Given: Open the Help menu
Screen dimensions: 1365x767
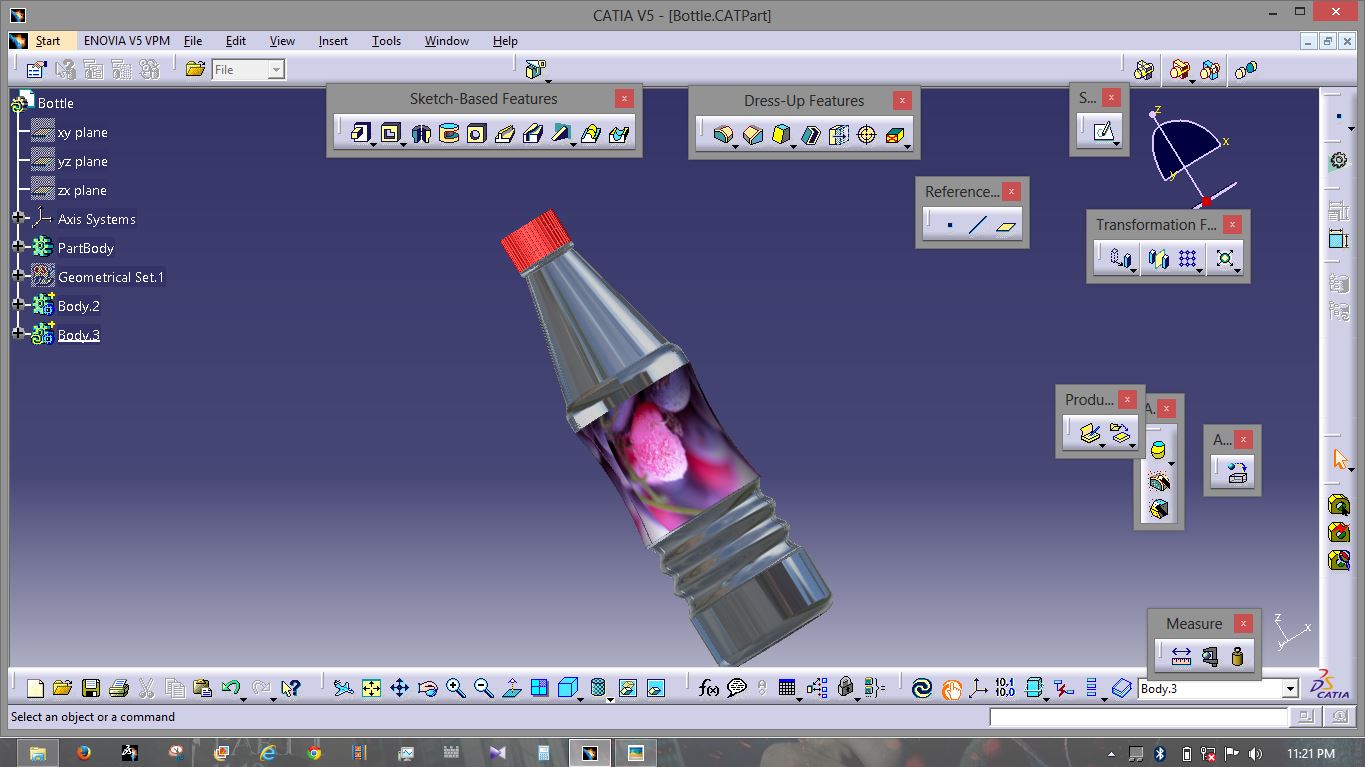Looking at the screenshot, I should click(505, 41).
